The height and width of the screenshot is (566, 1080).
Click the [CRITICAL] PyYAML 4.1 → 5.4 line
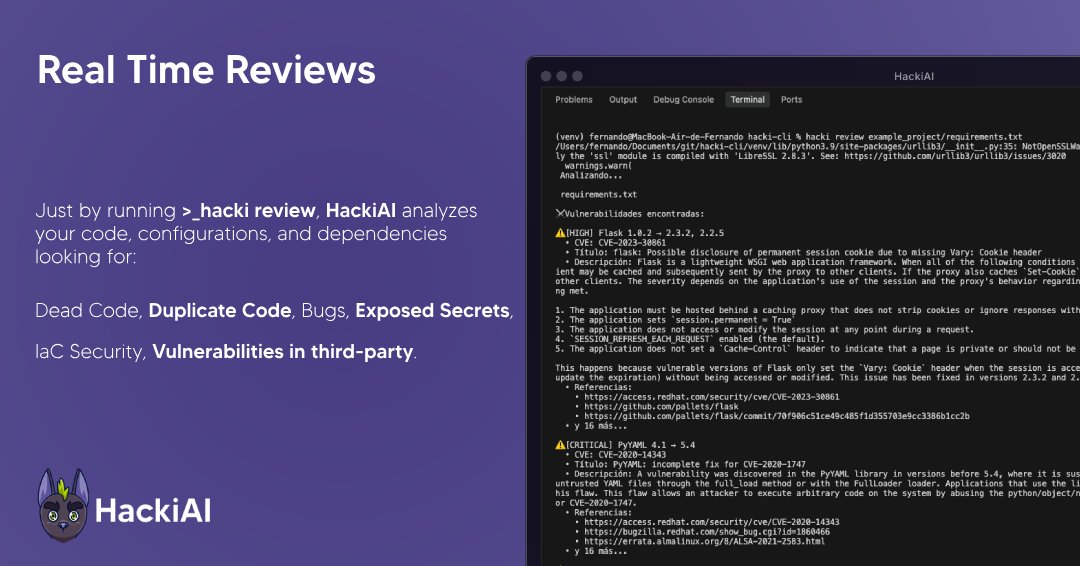click(x=630, y=445)
